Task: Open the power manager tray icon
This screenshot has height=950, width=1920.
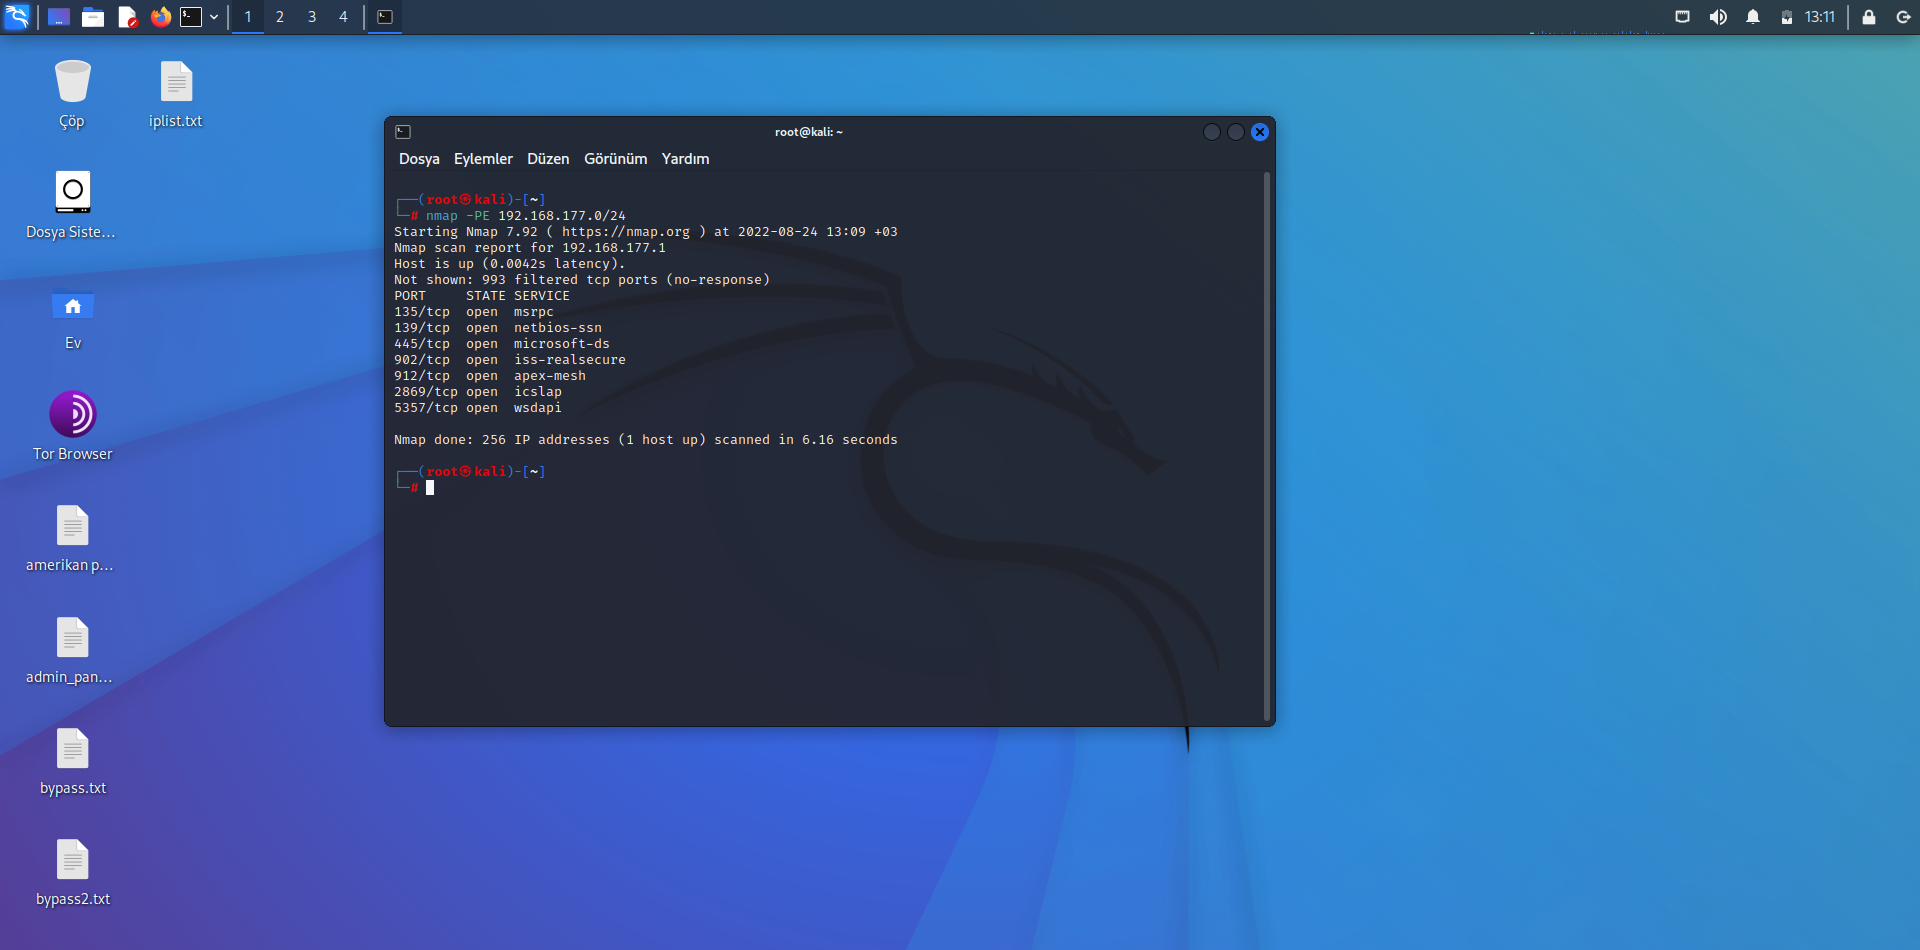Action: (x=1787, y=17)
